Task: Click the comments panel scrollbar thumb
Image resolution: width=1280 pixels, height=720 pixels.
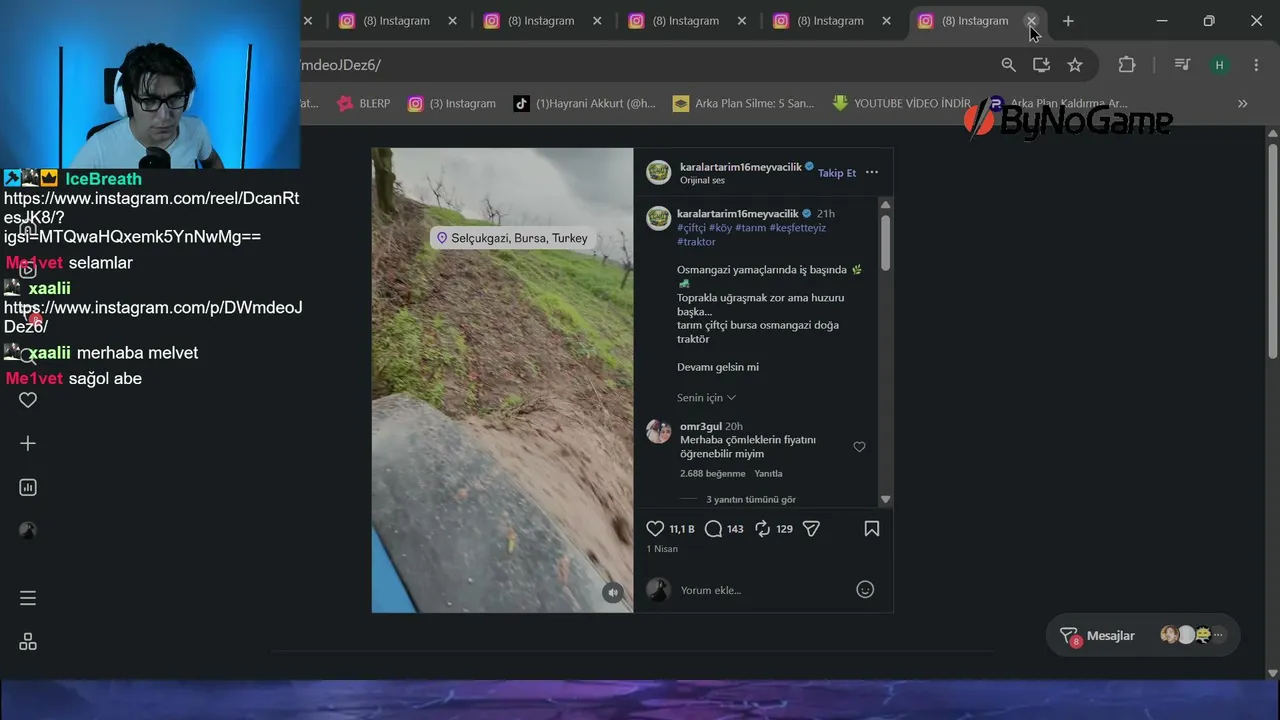Action: point(885,241)
